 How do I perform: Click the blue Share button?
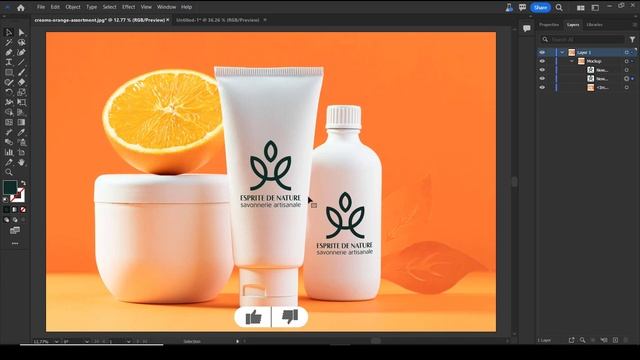pos(540,7)
